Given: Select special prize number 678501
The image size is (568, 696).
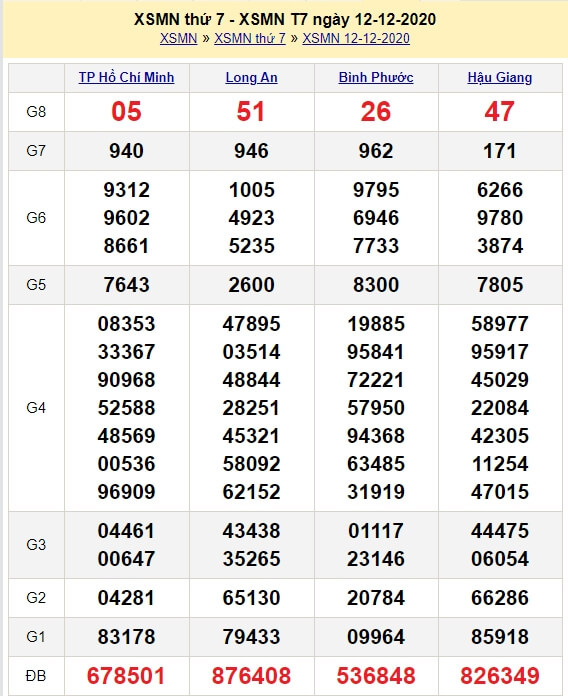Looking at the screenshot, I should coord(126,676).
